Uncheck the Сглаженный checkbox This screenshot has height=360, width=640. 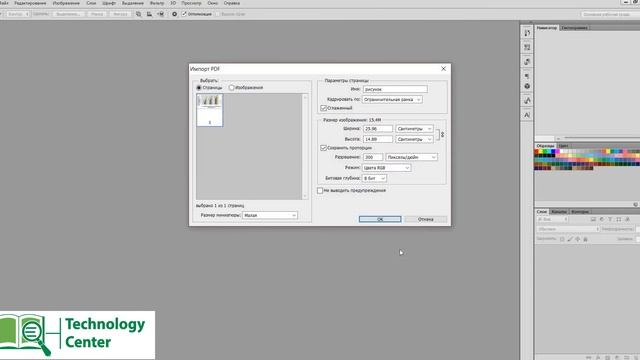(323, 108)
